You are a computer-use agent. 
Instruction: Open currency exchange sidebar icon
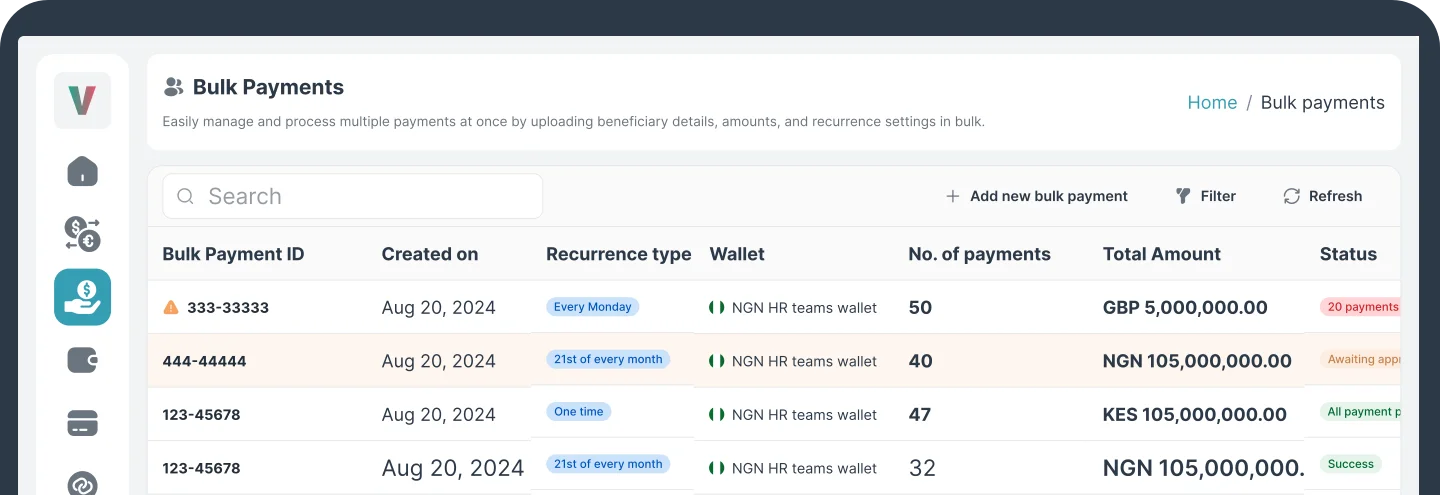(x=82, y=234)
